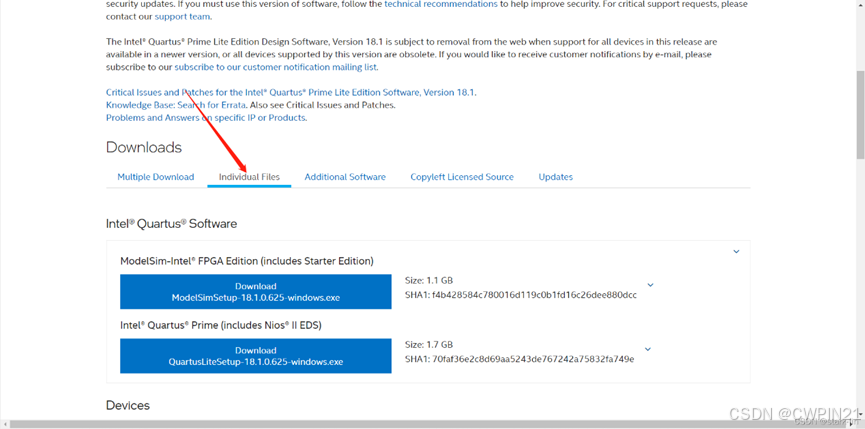Open the Copyleft Licensed Source tab

coord(462,177)
